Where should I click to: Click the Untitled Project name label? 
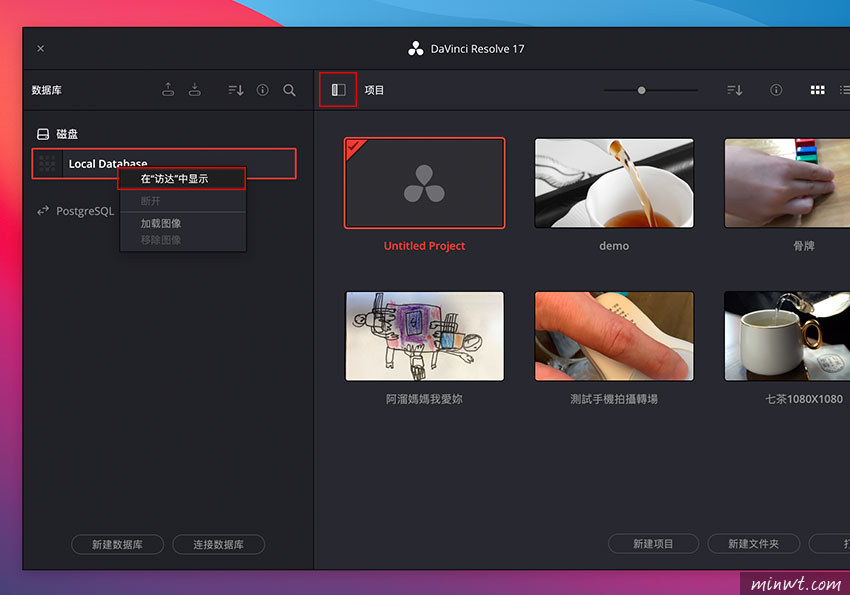[x=424, y=246]
